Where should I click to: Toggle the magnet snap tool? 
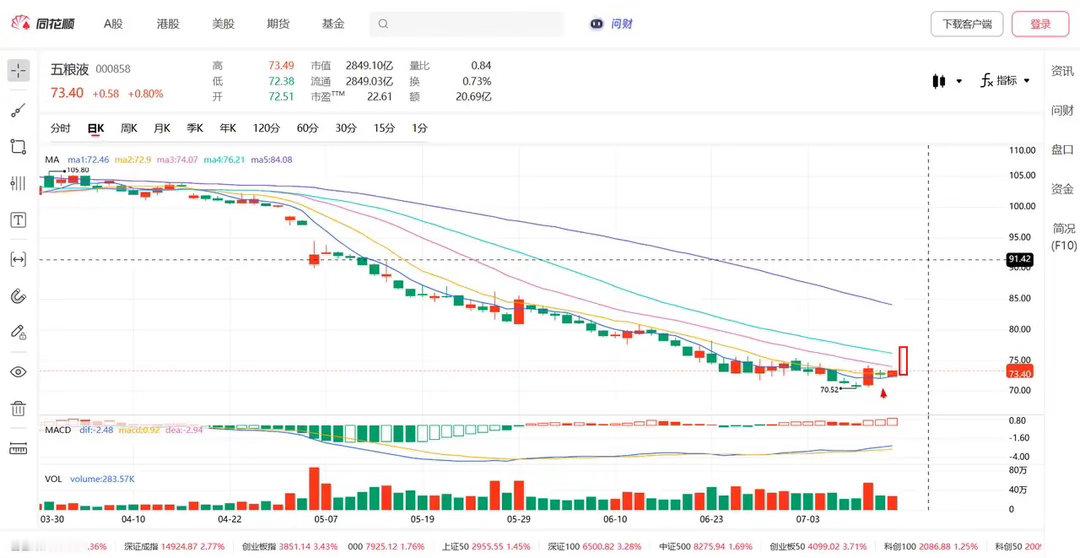(19, 296)
